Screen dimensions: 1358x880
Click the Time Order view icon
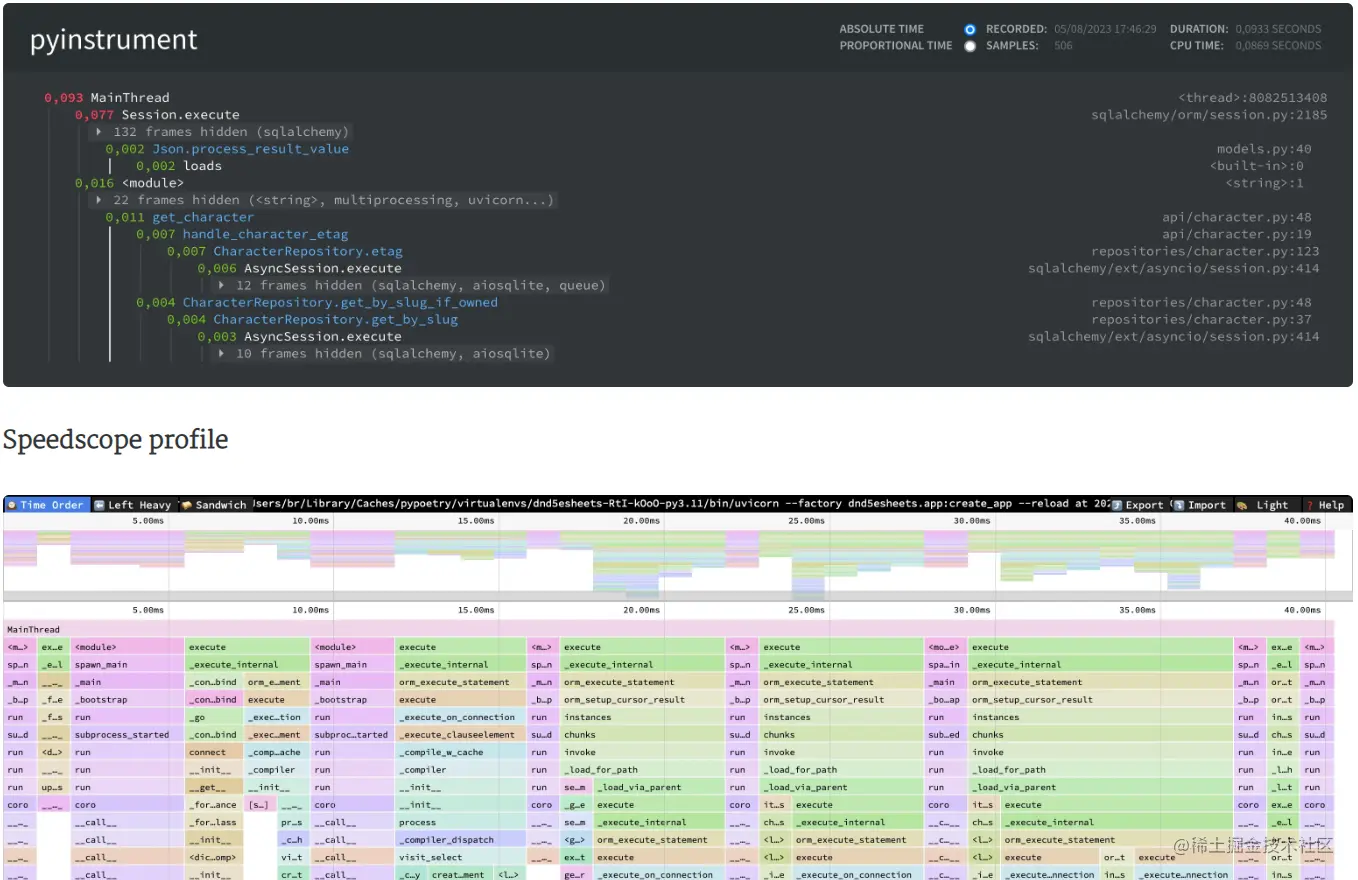12,505
